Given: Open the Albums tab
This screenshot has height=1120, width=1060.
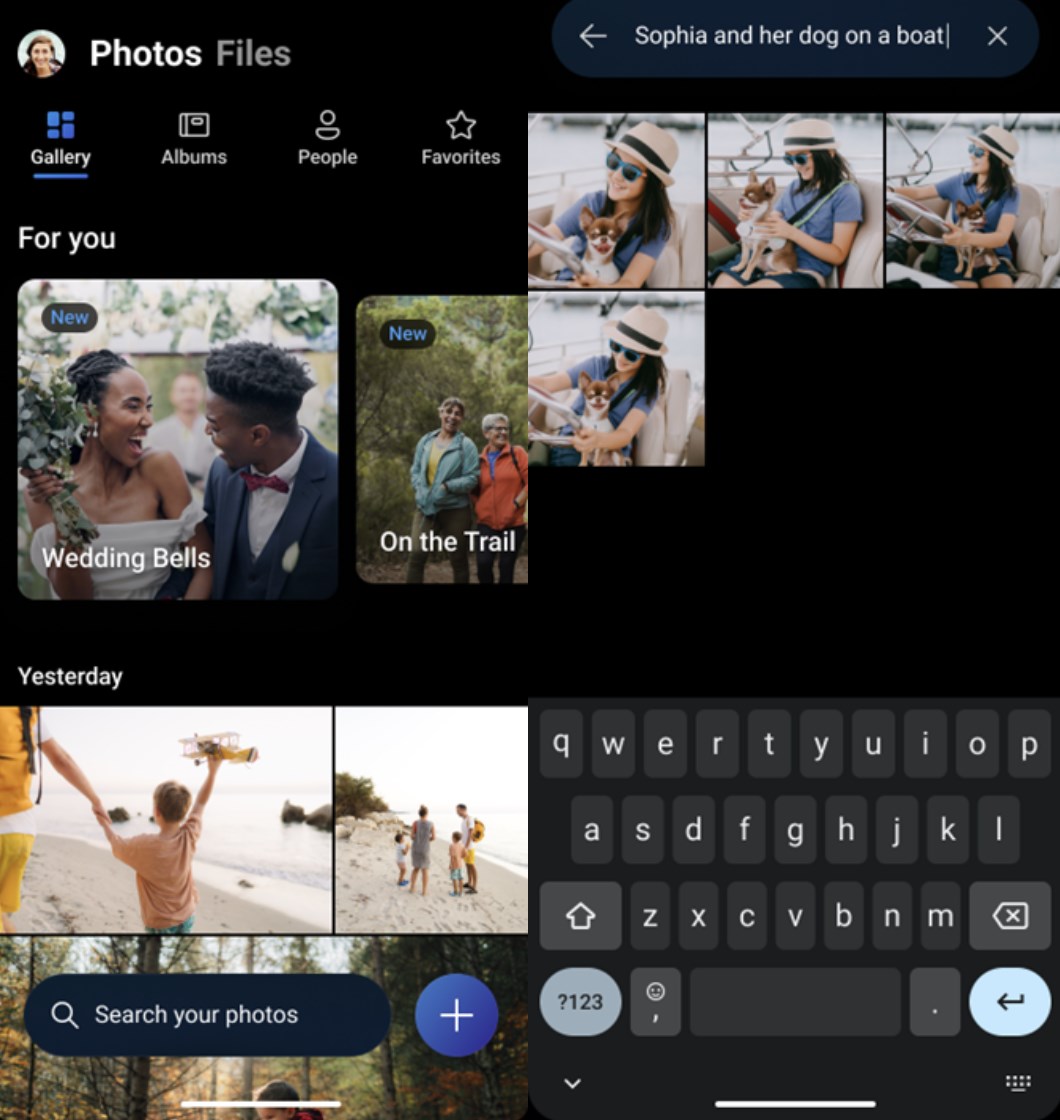Looking at the screenshot, I should (x=194, y=139).
